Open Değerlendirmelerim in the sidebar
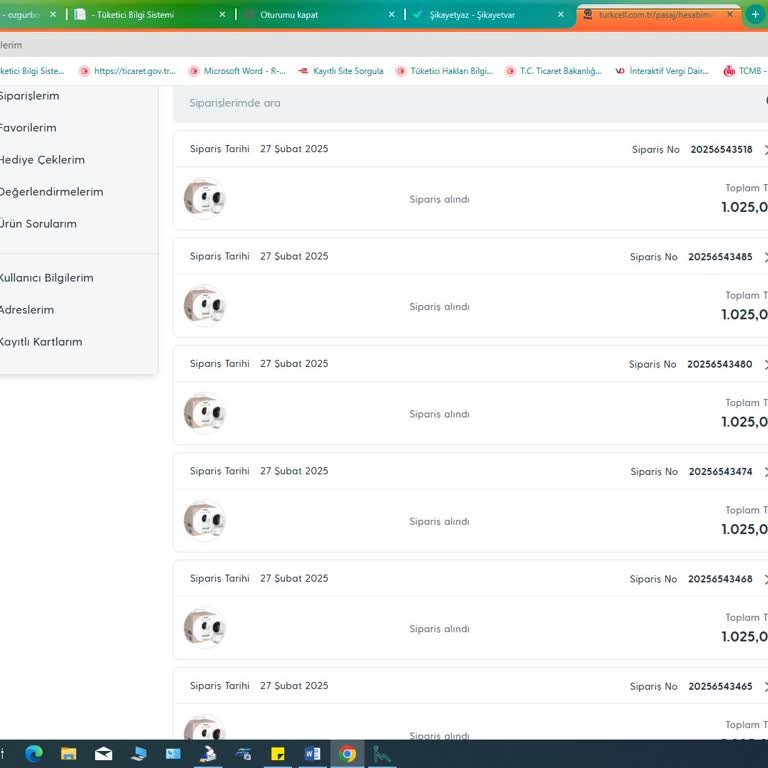 (51, 192)
